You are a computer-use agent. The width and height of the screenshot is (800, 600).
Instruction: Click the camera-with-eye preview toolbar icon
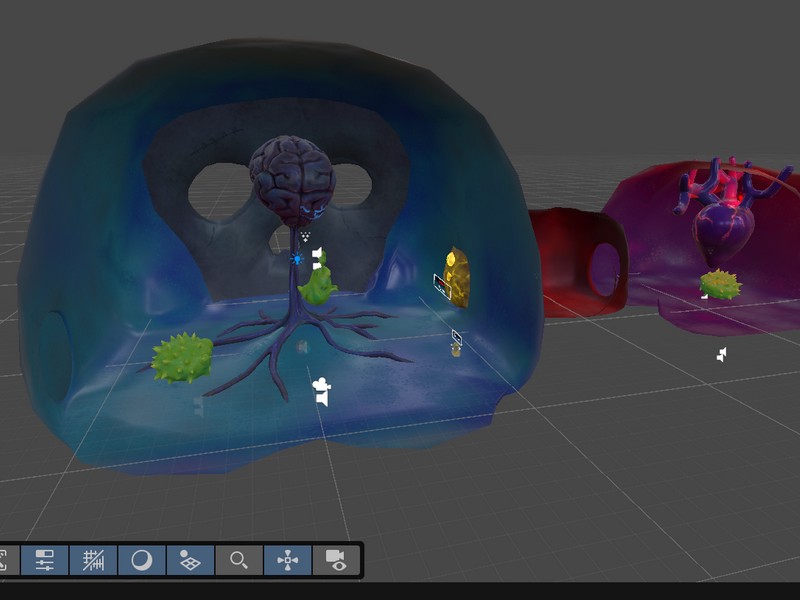336,560
